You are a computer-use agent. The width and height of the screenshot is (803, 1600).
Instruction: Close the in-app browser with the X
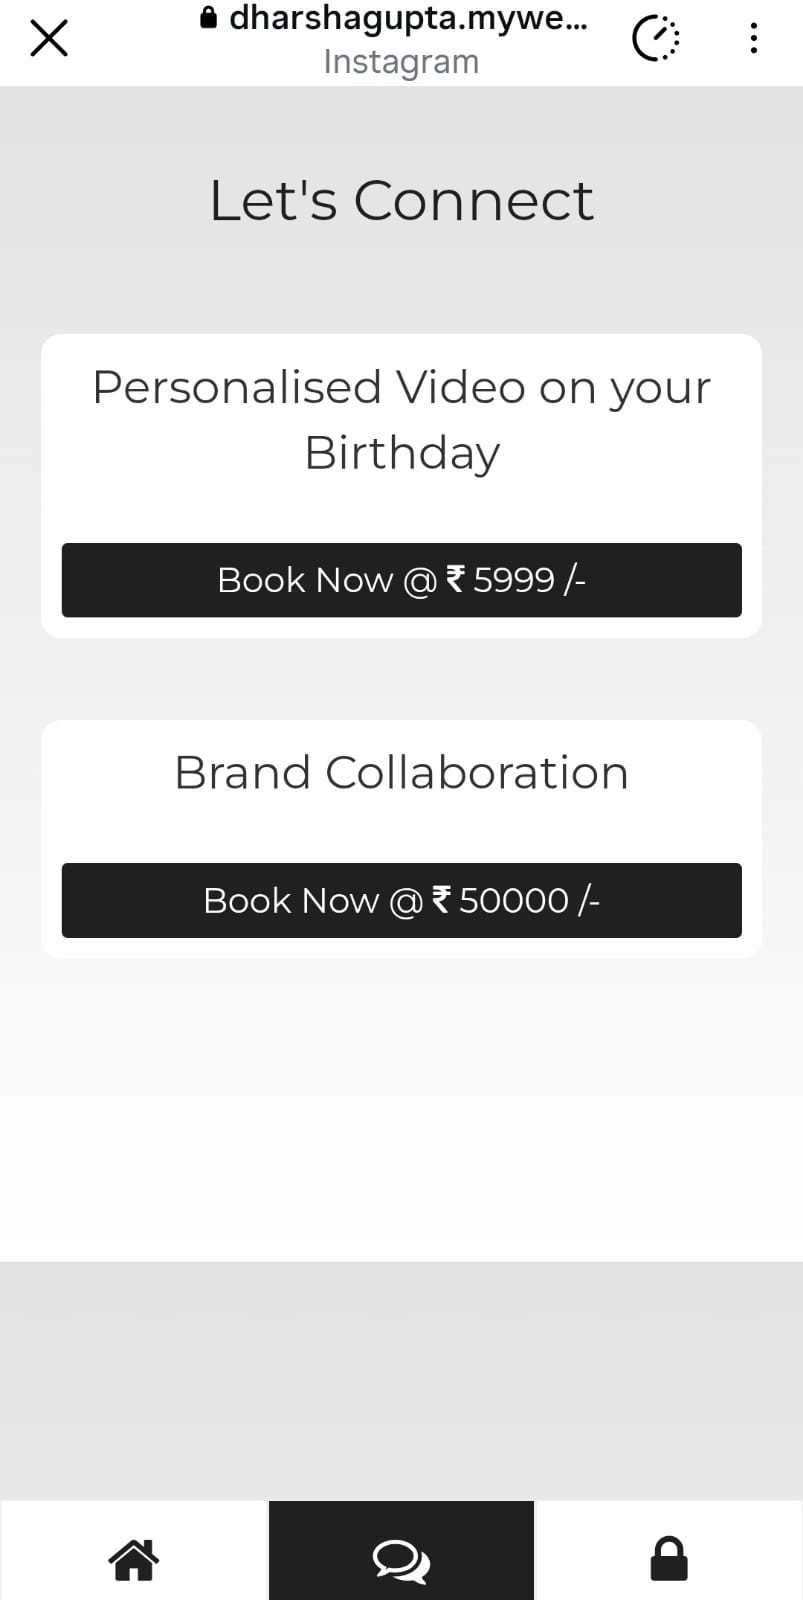pyautogui.click(x=49, y=39)
